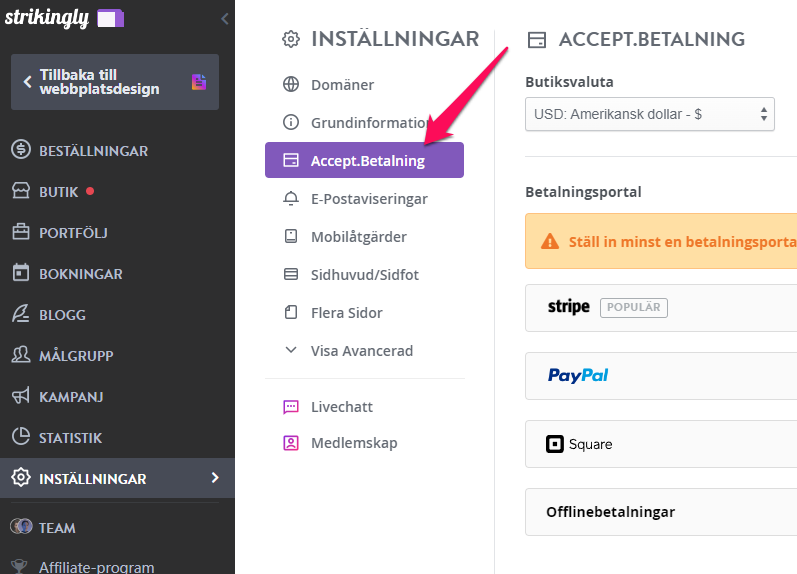This screenshot has height=574, width=797.
Task: Open the Bokningar calendar icon
Action: (21, 273)
